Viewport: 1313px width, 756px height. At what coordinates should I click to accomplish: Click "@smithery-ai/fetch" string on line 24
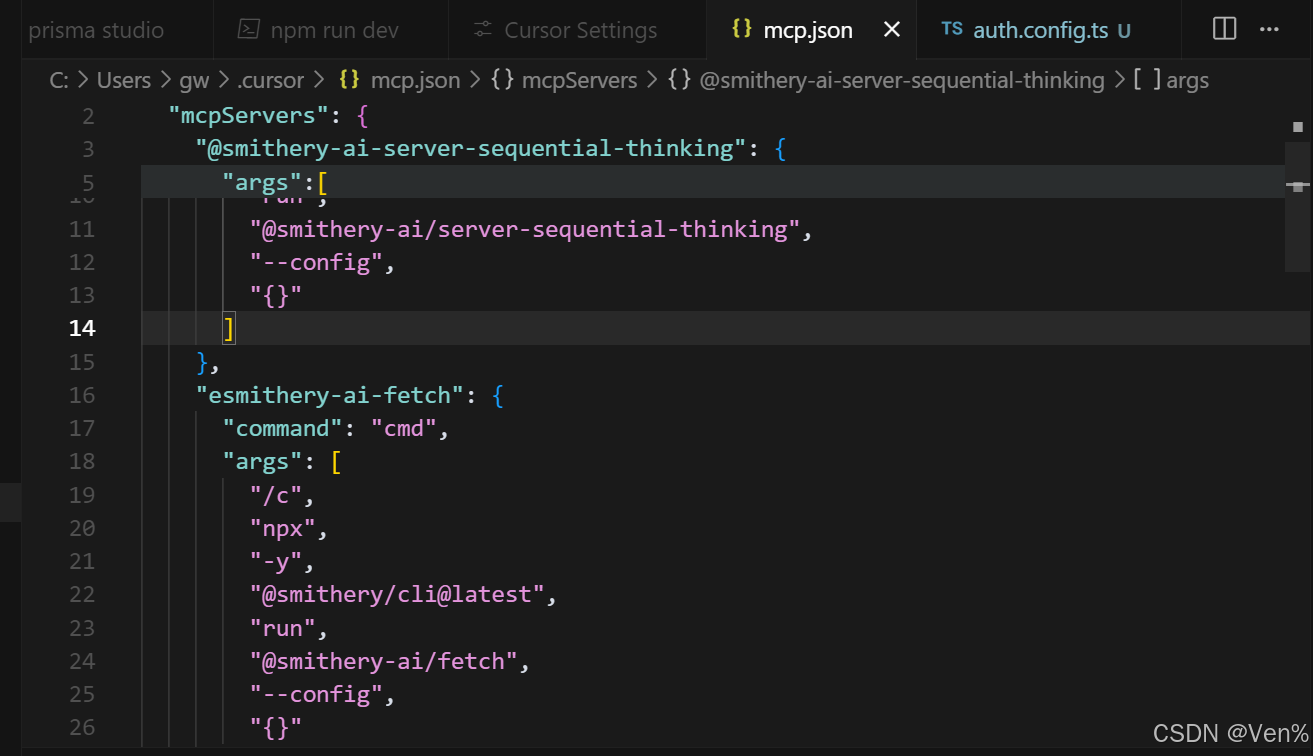pyautogui.click(x=384, y=661)
